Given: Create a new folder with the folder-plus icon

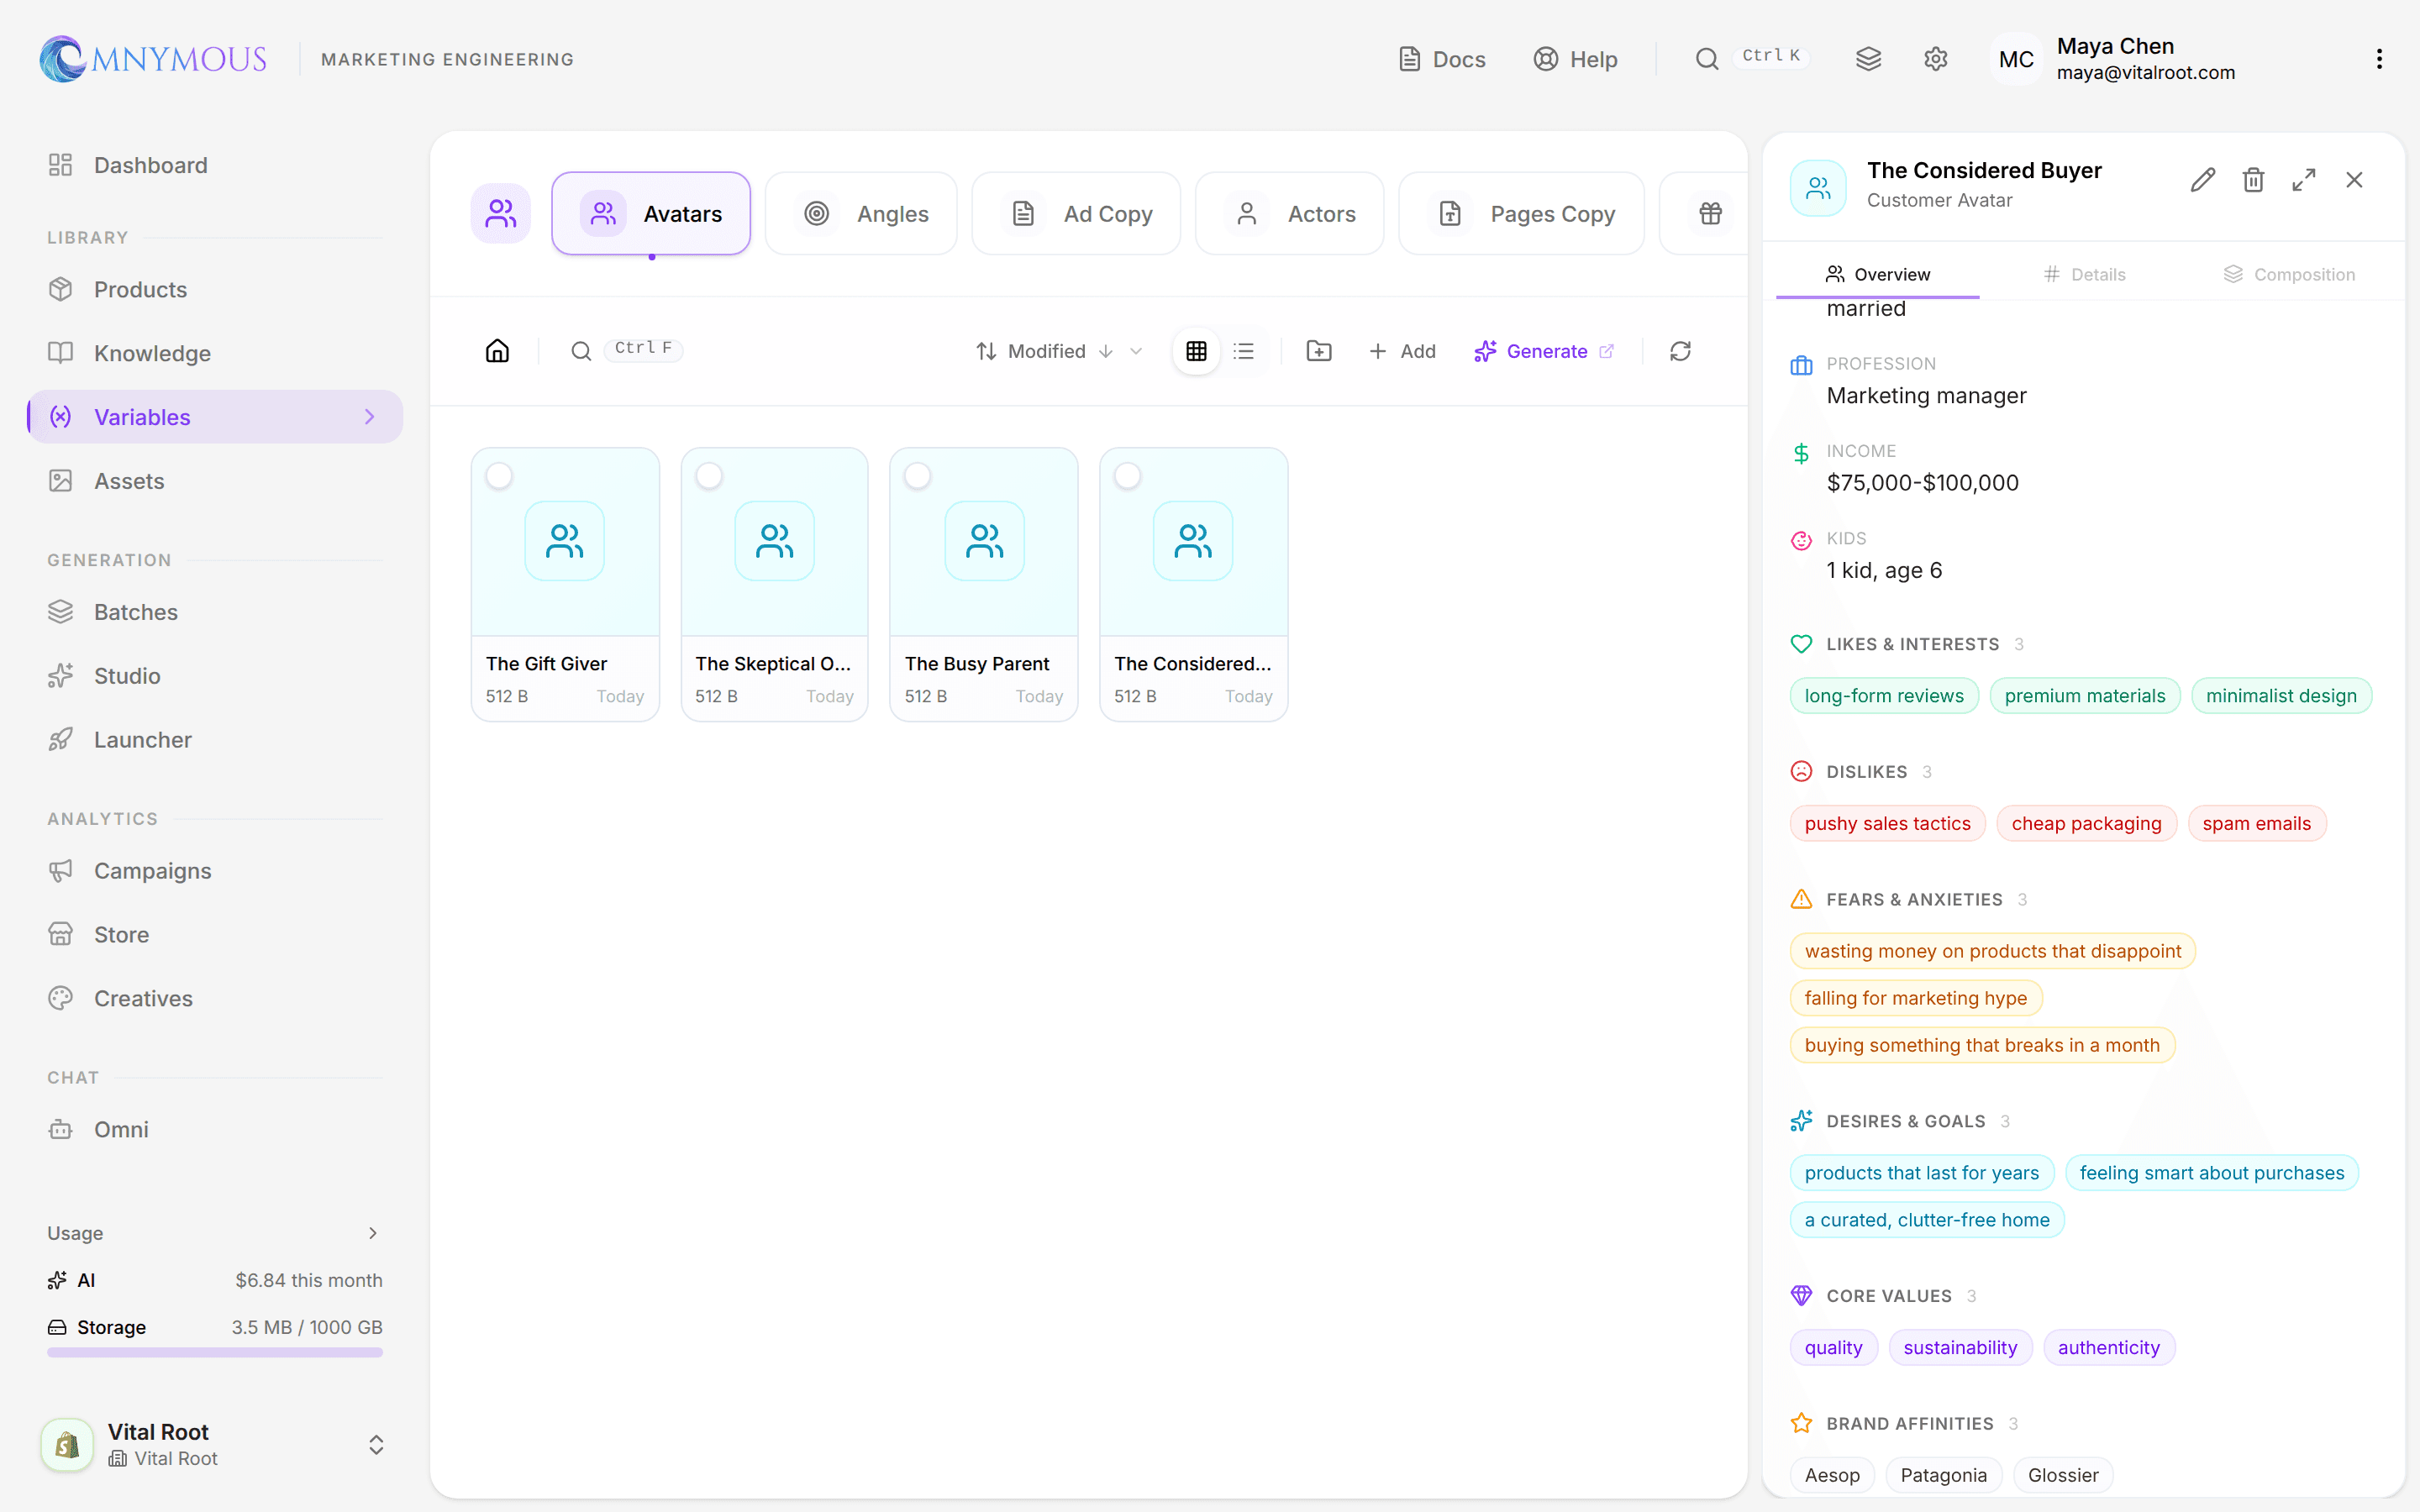Looking at the screenshot, I should (1319, 351).
